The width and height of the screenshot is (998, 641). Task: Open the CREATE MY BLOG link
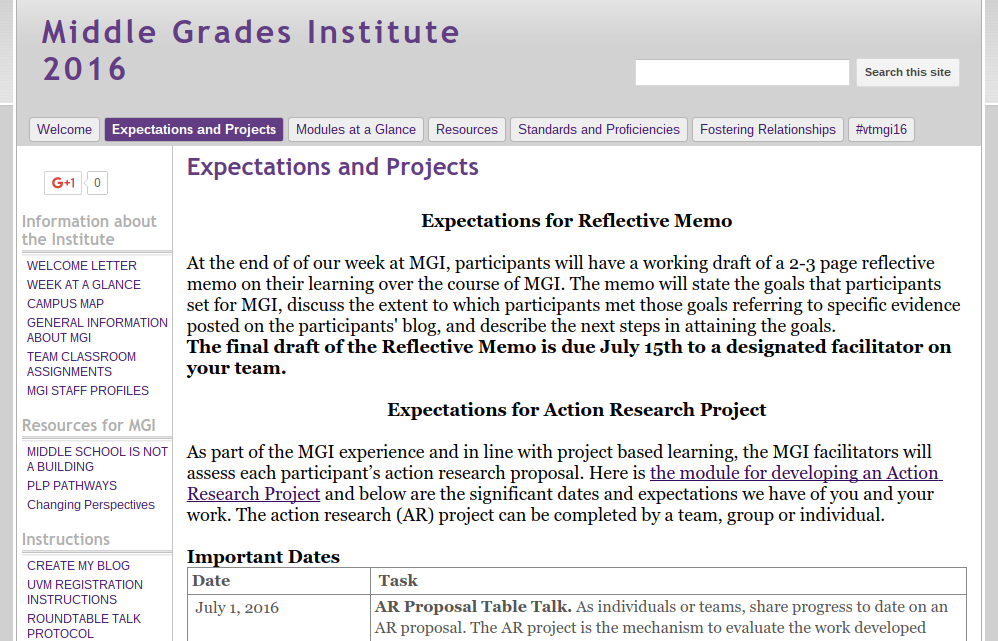(x=78, y=565)
